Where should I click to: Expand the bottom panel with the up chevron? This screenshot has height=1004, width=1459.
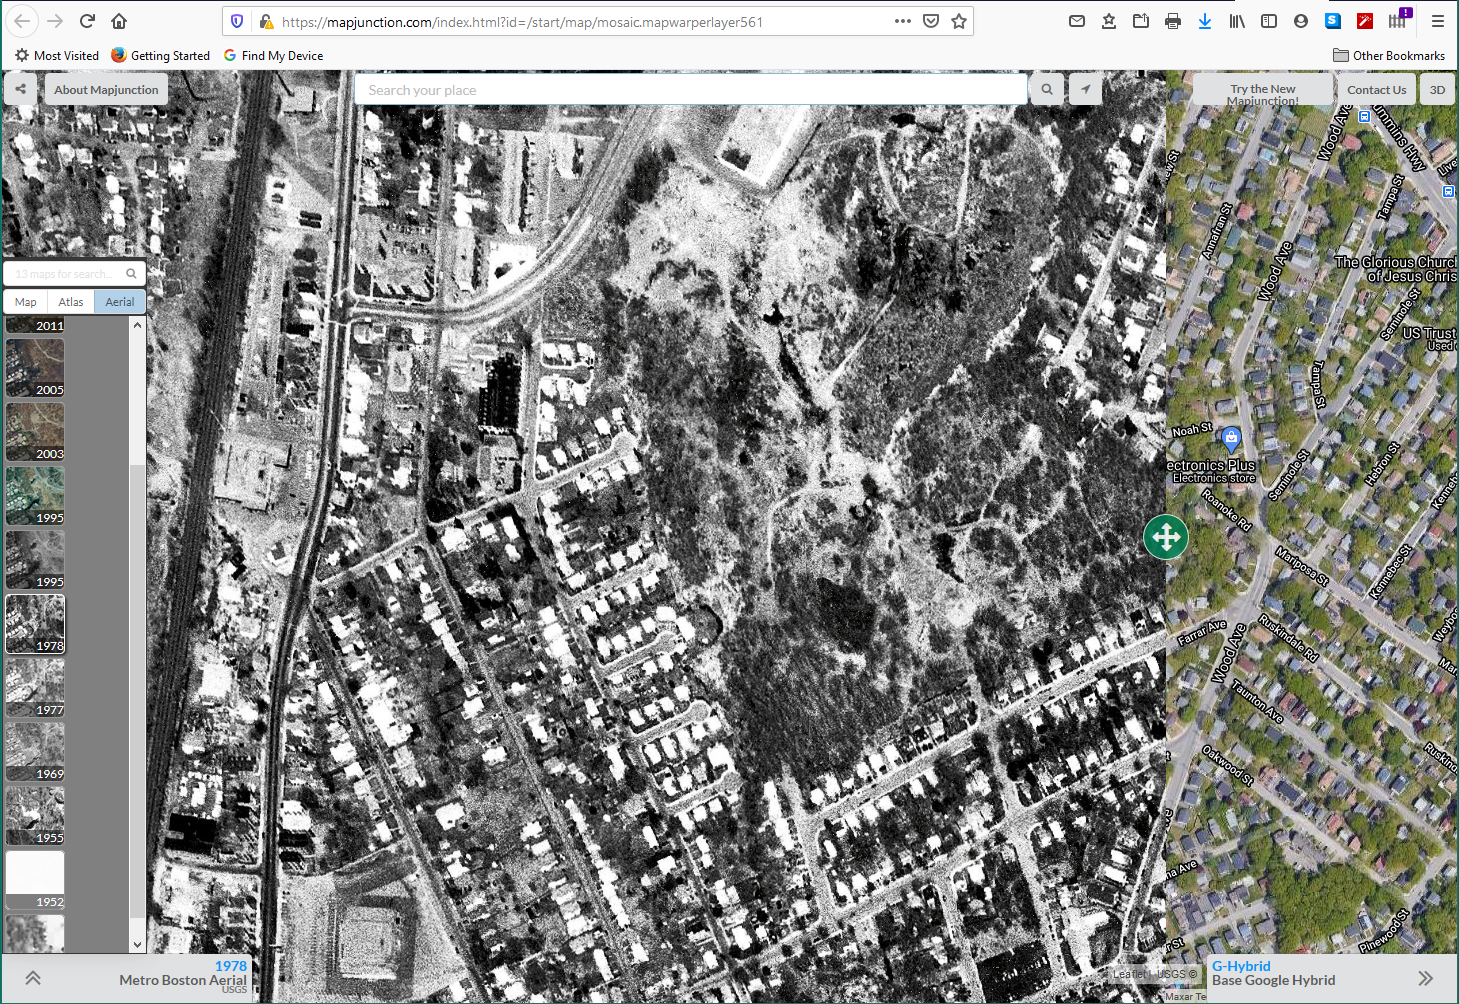32,978
